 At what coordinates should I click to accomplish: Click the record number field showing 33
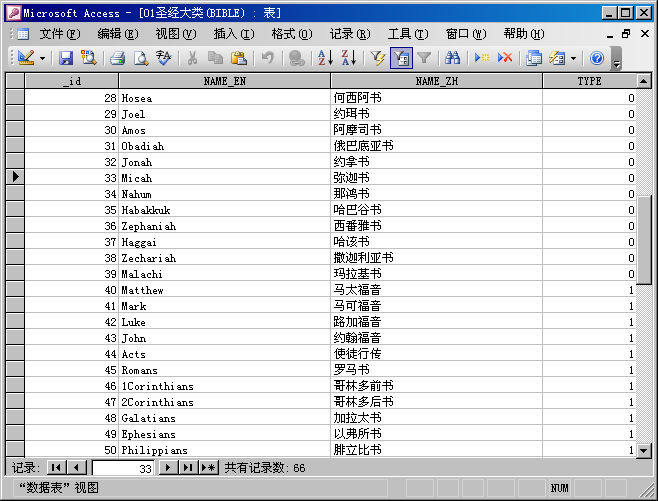123,468
